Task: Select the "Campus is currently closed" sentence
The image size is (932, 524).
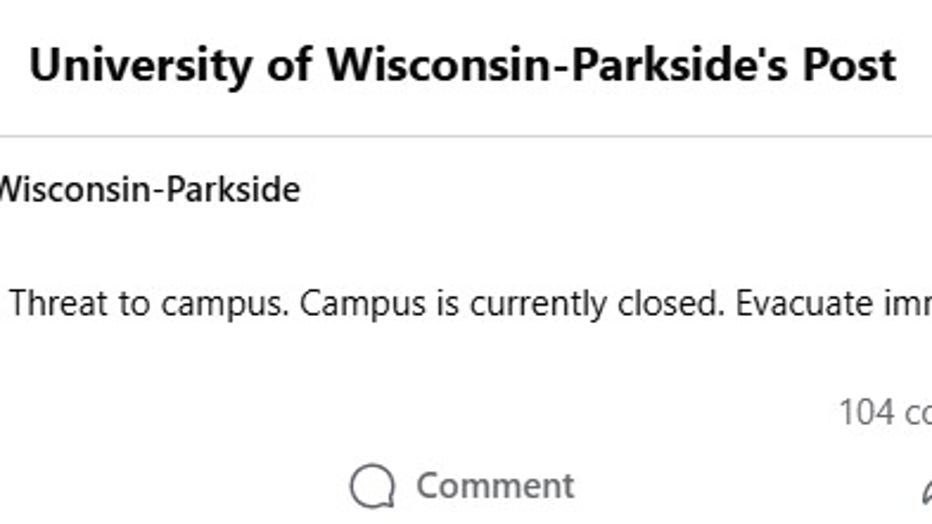Action: click(508, 304)
